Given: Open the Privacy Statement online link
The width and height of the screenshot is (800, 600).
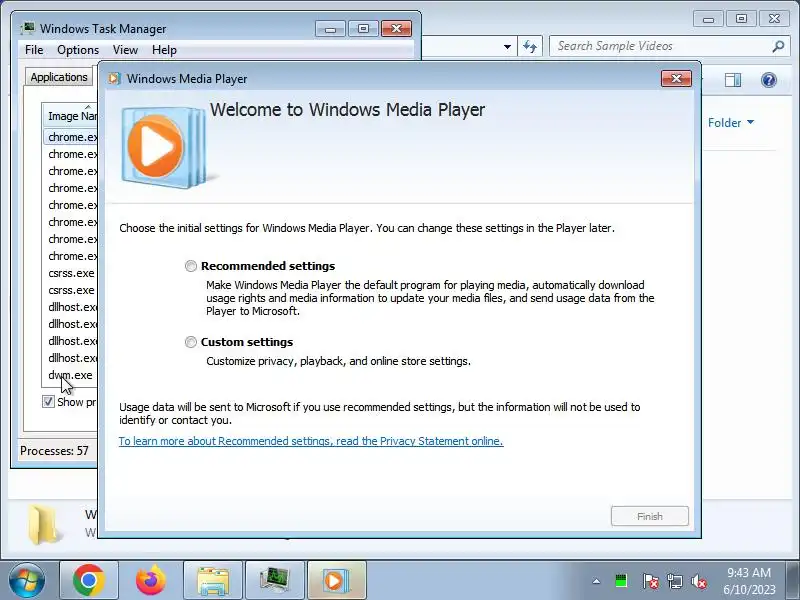Looking at the screenshot, I should click(311, 441).
